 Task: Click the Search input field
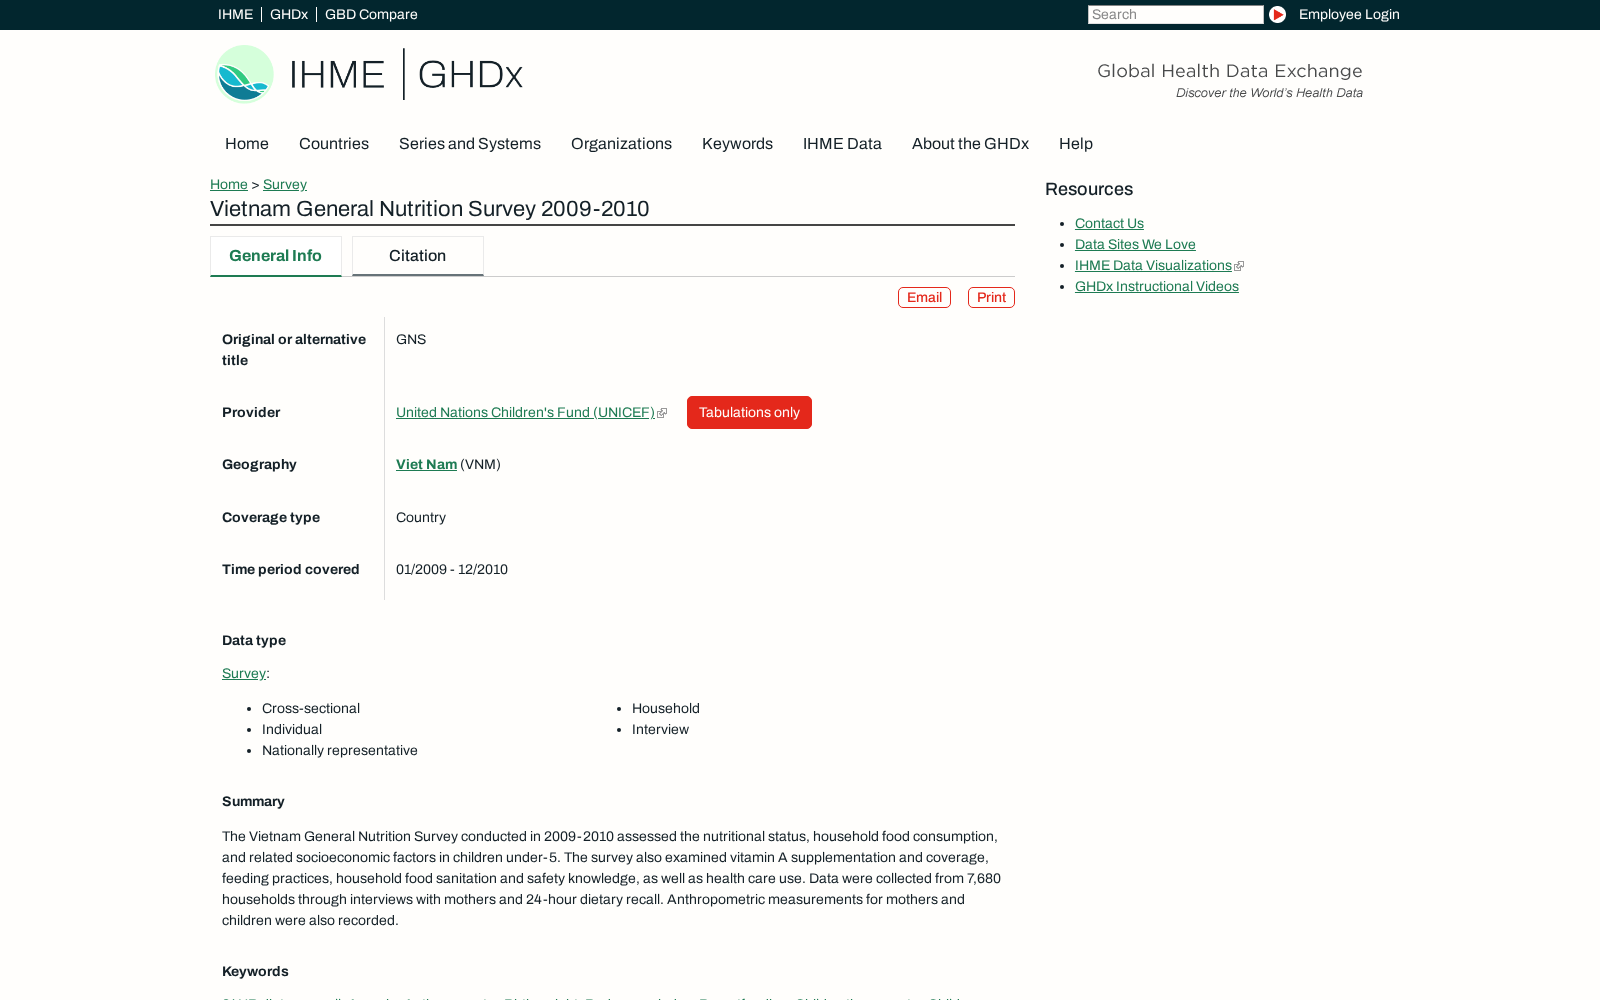1175,14
